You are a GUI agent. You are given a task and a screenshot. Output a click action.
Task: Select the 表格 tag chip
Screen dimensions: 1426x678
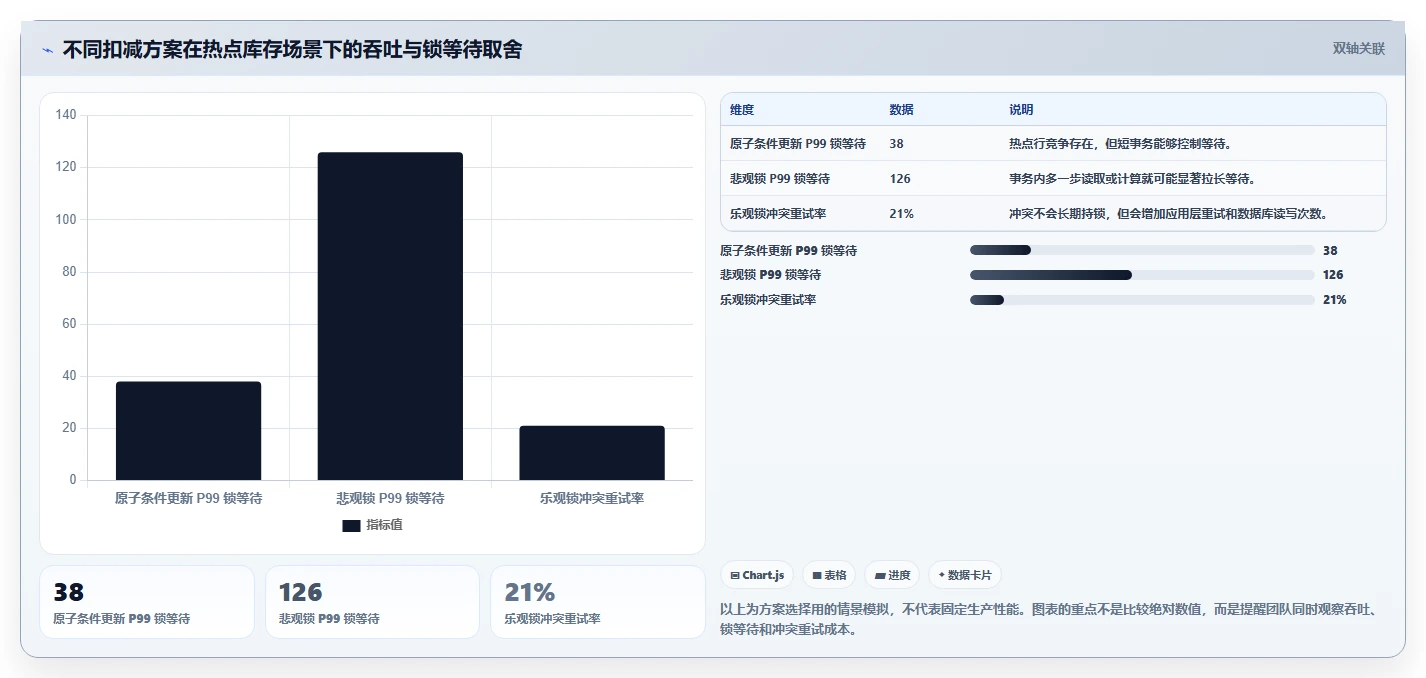click(x=830, y=575)
